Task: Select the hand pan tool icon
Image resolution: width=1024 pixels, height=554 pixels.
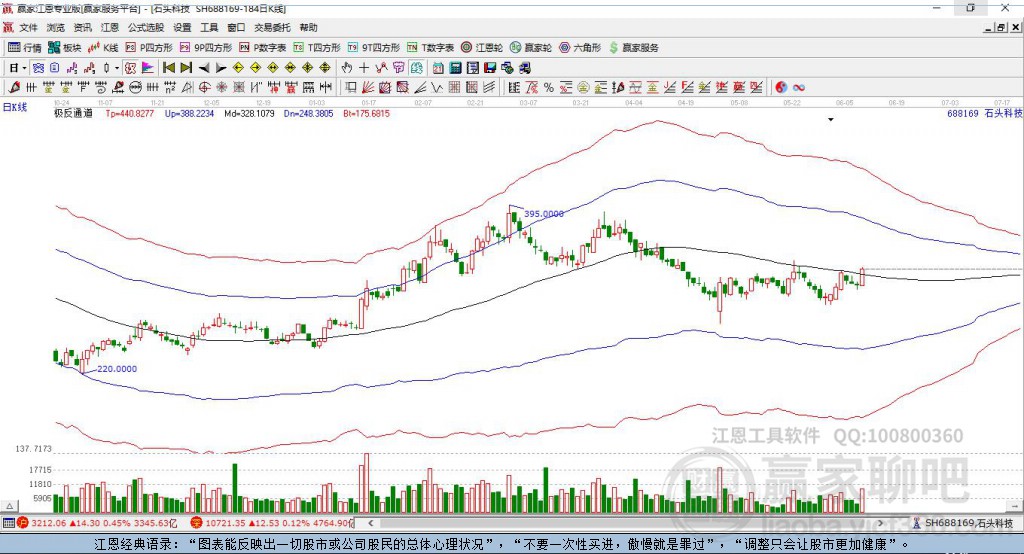Action: [x=347, y=67]
